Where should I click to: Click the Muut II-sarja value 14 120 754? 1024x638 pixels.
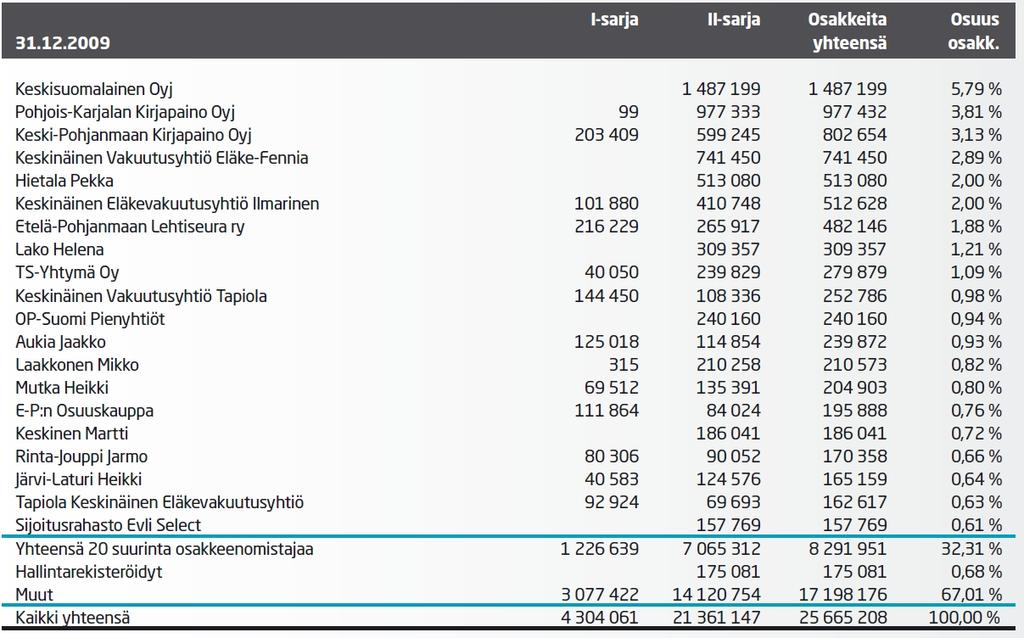click(716, 594)
